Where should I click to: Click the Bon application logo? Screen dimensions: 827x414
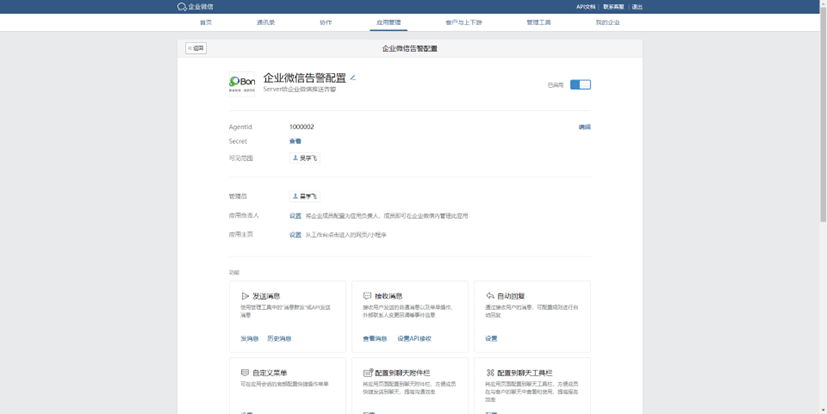coord(242,83)
